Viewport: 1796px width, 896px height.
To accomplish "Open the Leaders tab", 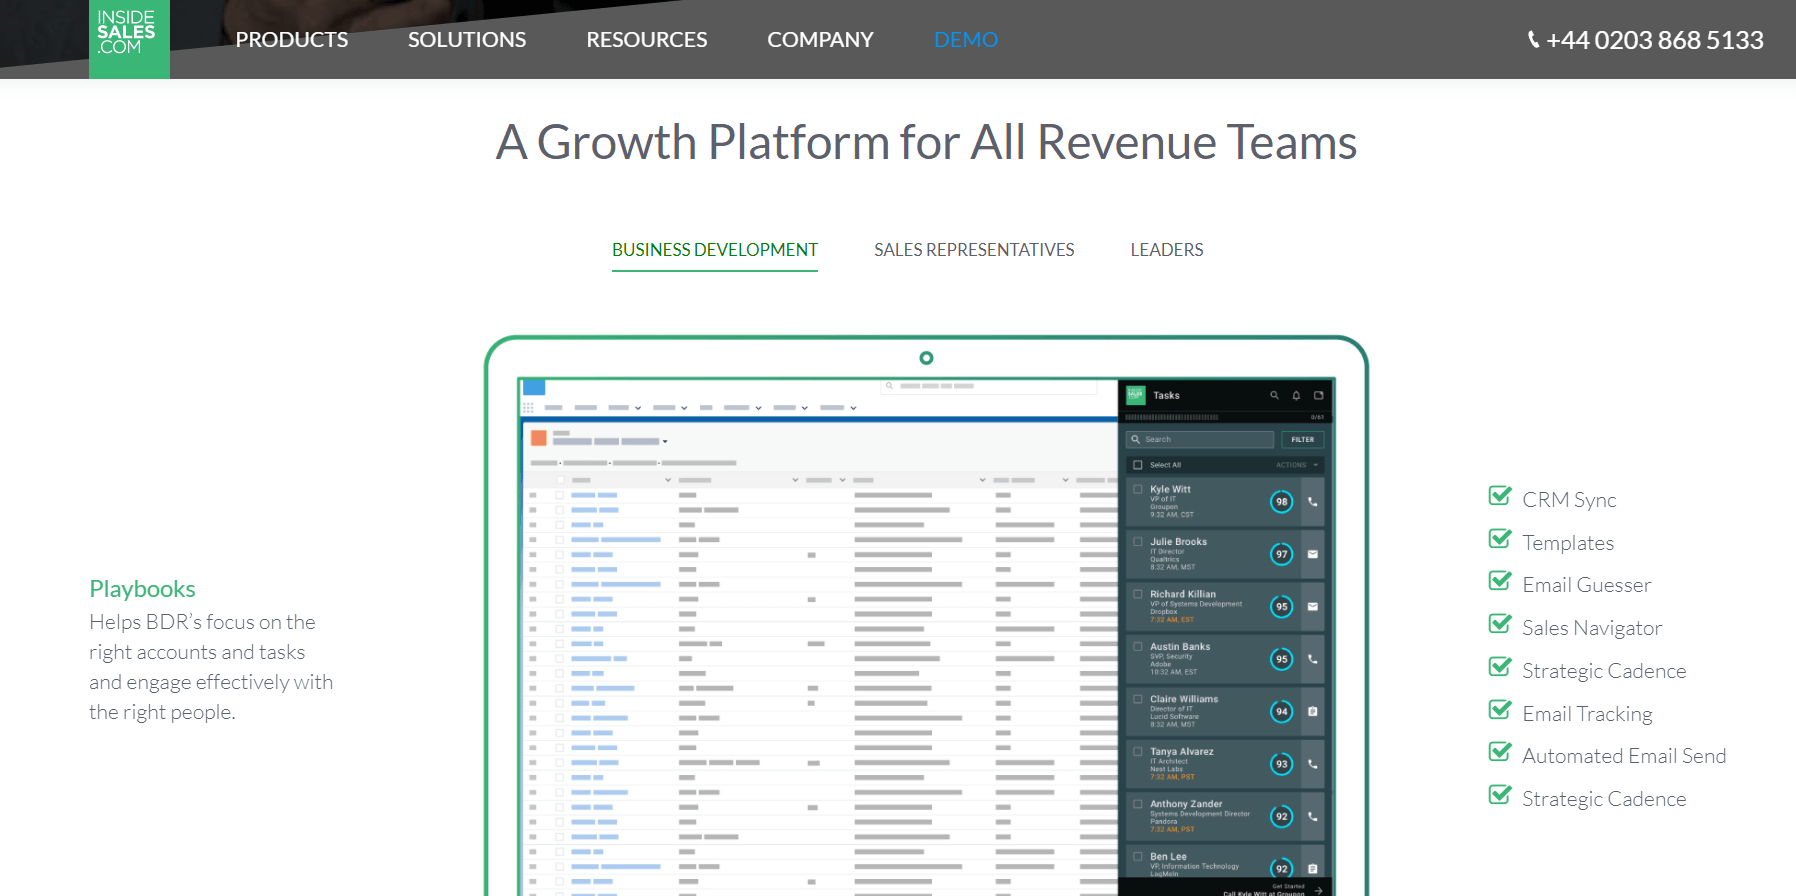I will tap(1166, 250).
